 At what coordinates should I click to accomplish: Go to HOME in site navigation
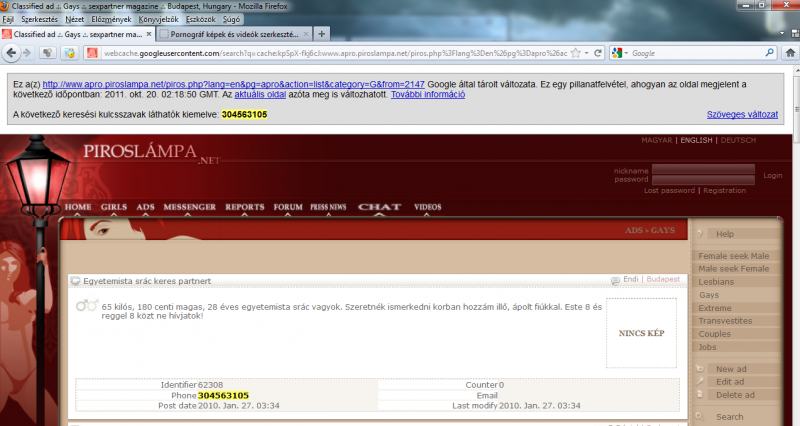(78, 207)
